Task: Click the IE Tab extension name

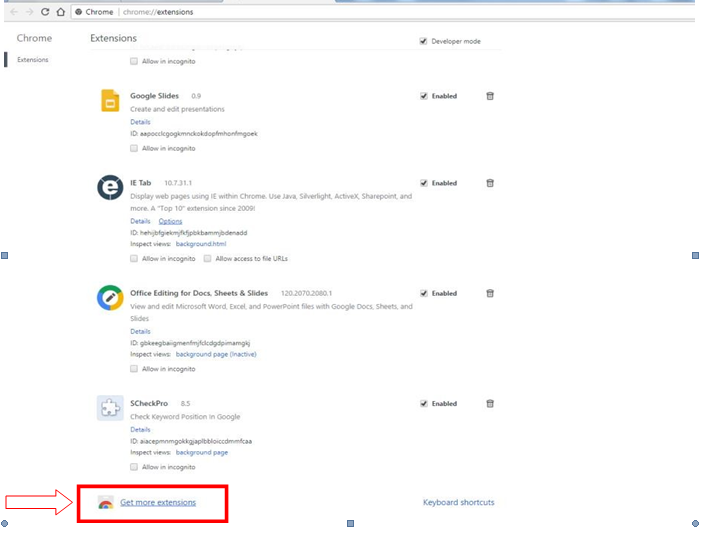Action: click(141, 183)
